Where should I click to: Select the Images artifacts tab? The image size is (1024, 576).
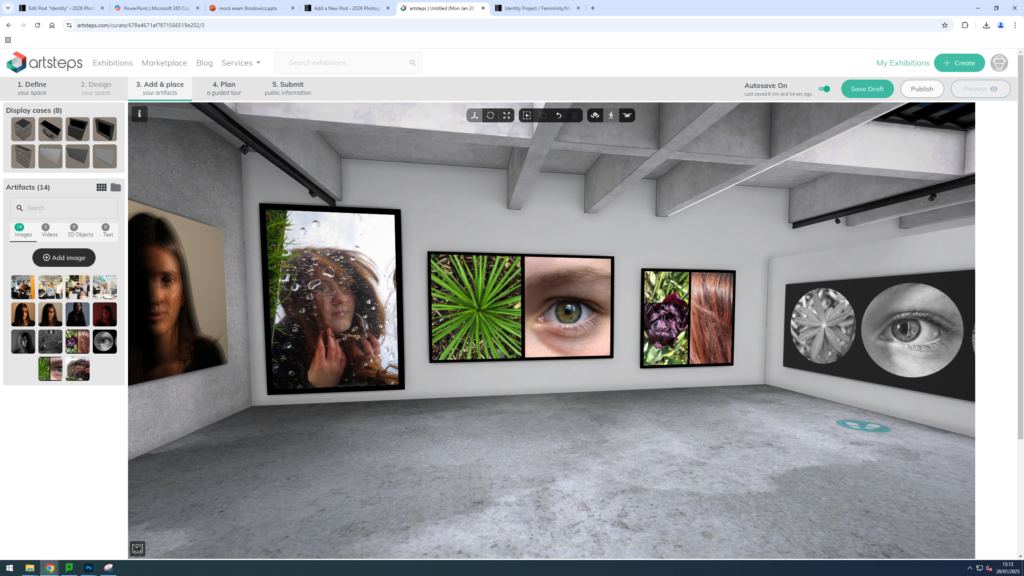coord(23,231)
